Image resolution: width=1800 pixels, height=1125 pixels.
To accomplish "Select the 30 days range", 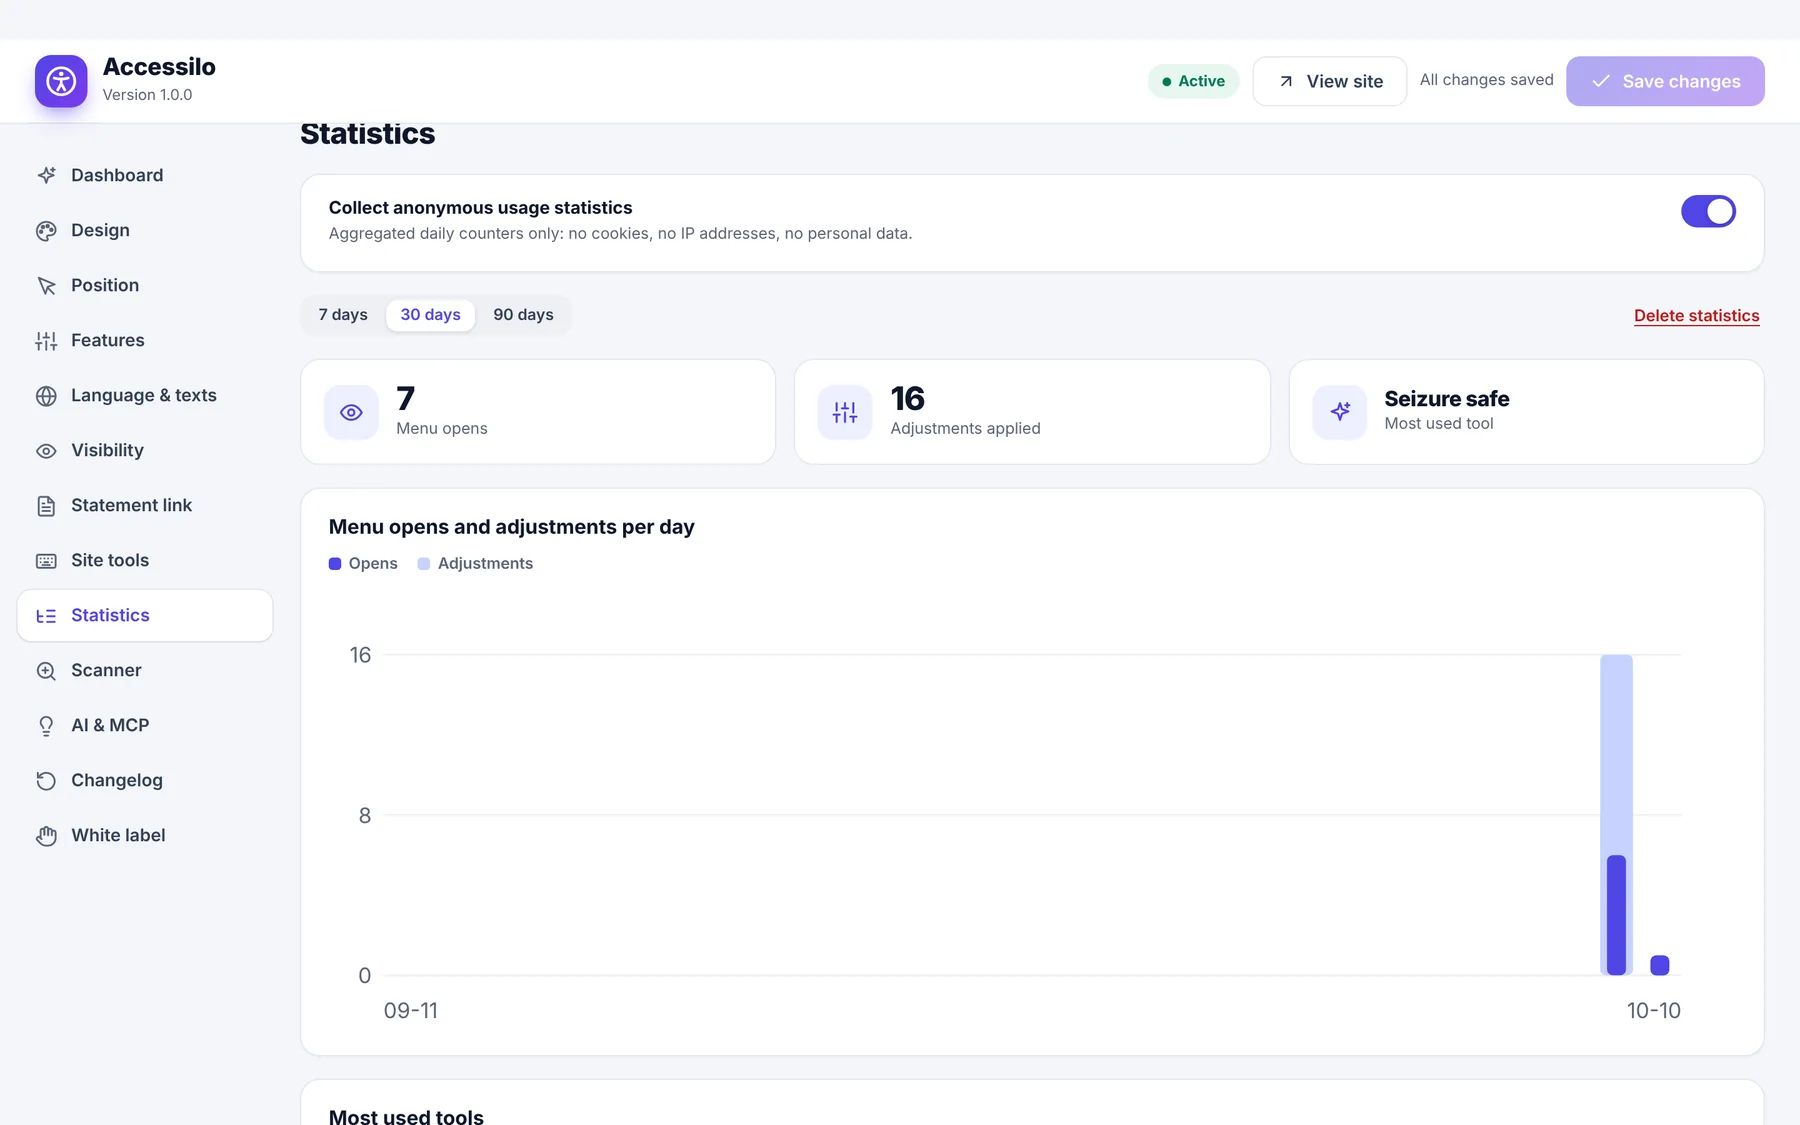I will 431,314.
